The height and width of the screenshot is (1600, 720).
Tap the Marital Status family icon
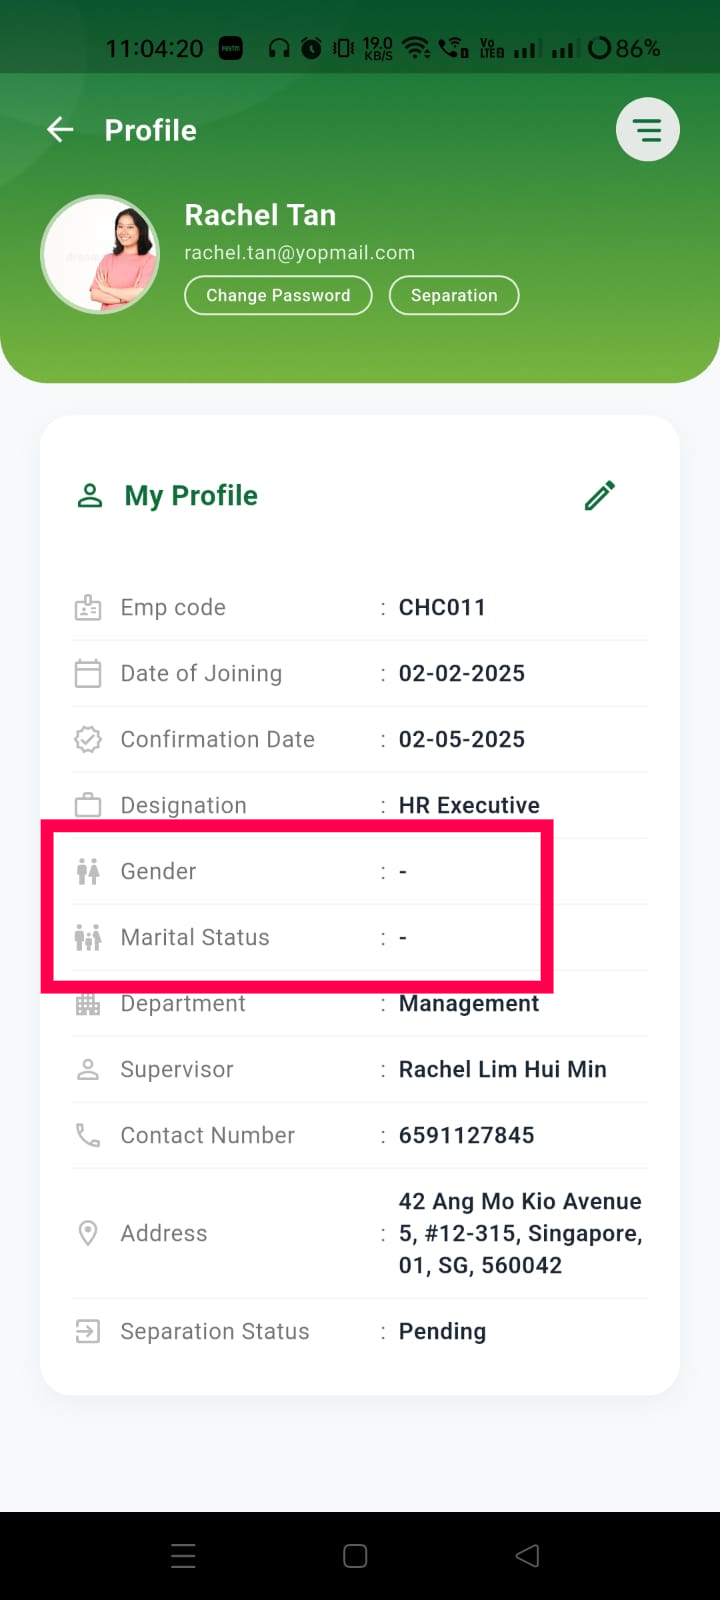[88, 937]
